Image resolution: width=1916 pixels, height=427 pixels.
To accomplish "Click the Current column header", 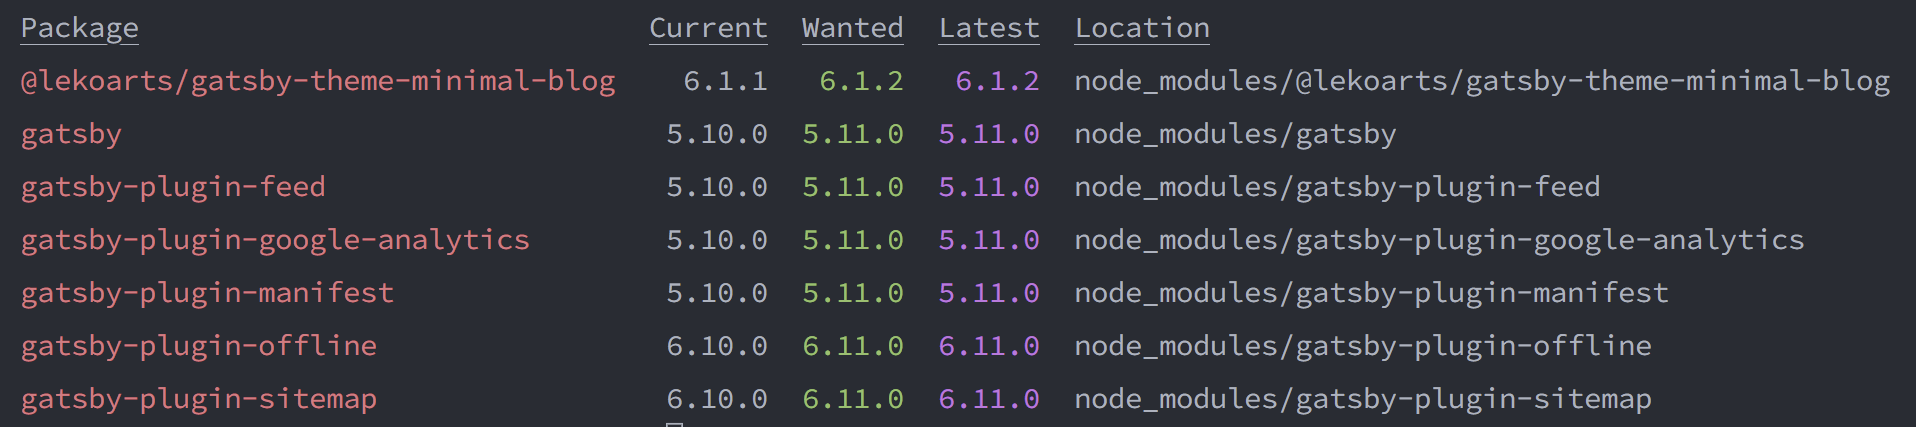I will (709, 28).
